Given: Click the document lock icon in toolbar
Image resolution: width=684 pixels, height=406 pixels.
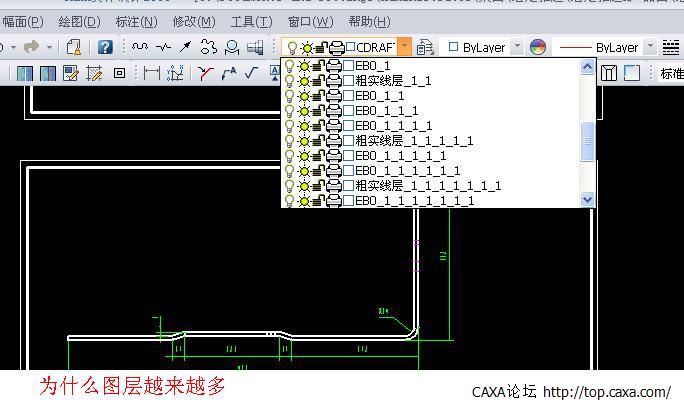Looking at the screenshot, I should [74, 47].
